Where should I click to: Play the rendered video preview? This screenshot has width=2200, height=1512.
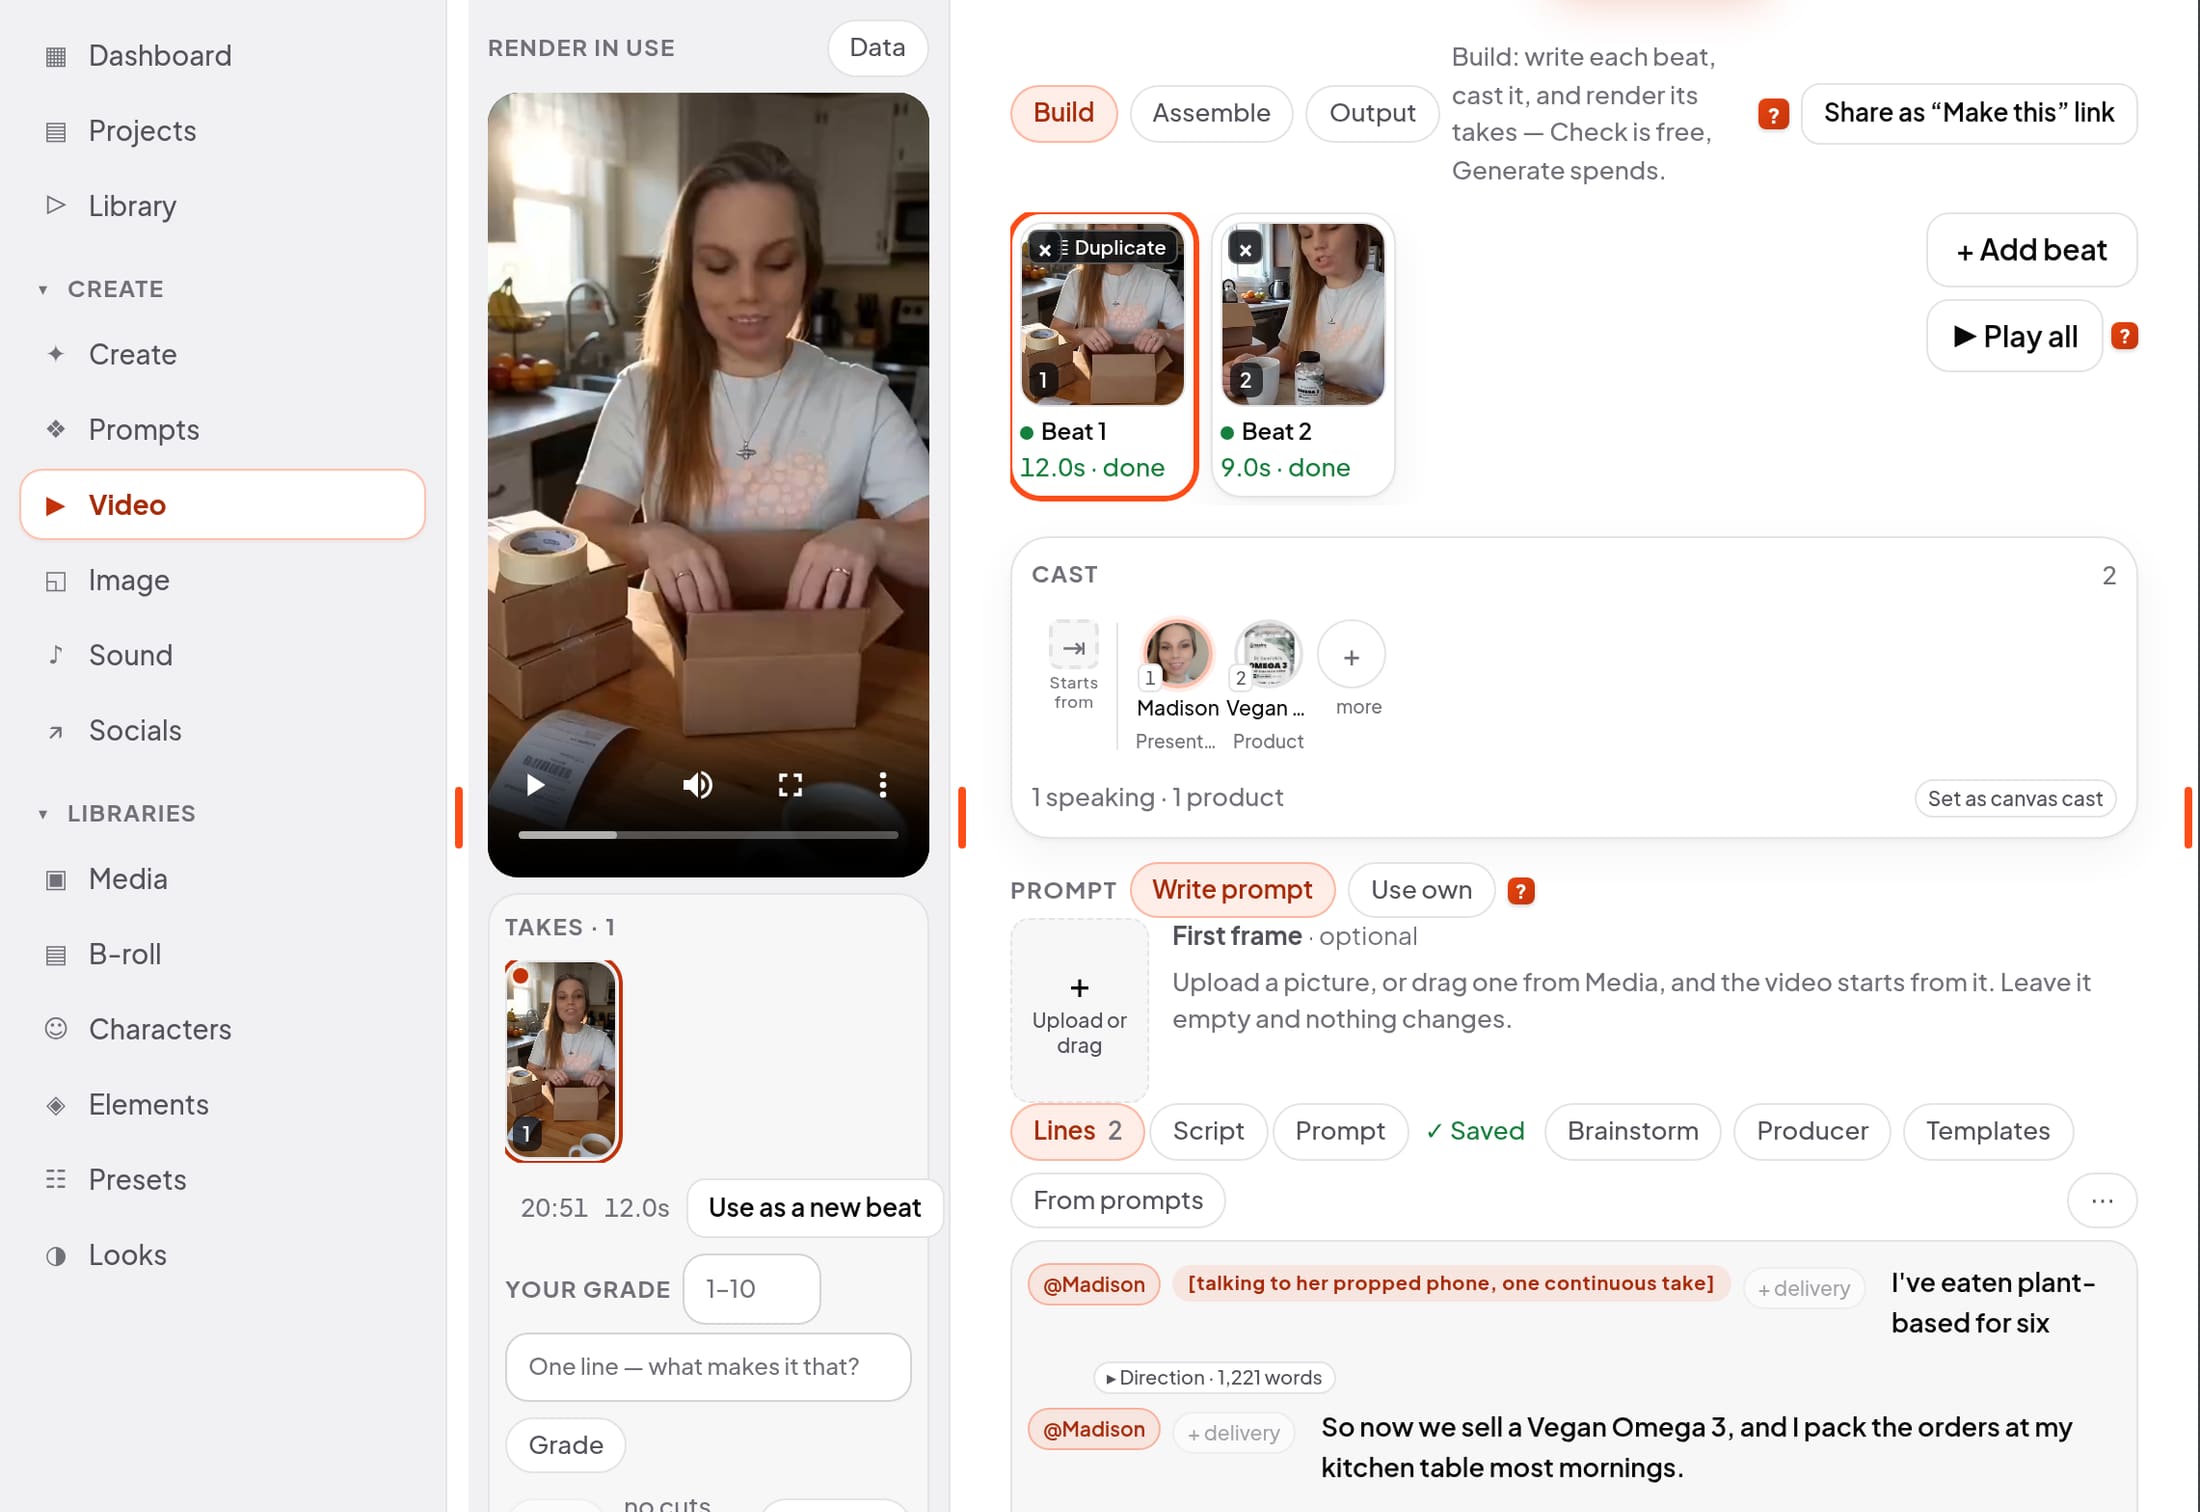pos(535,785)
